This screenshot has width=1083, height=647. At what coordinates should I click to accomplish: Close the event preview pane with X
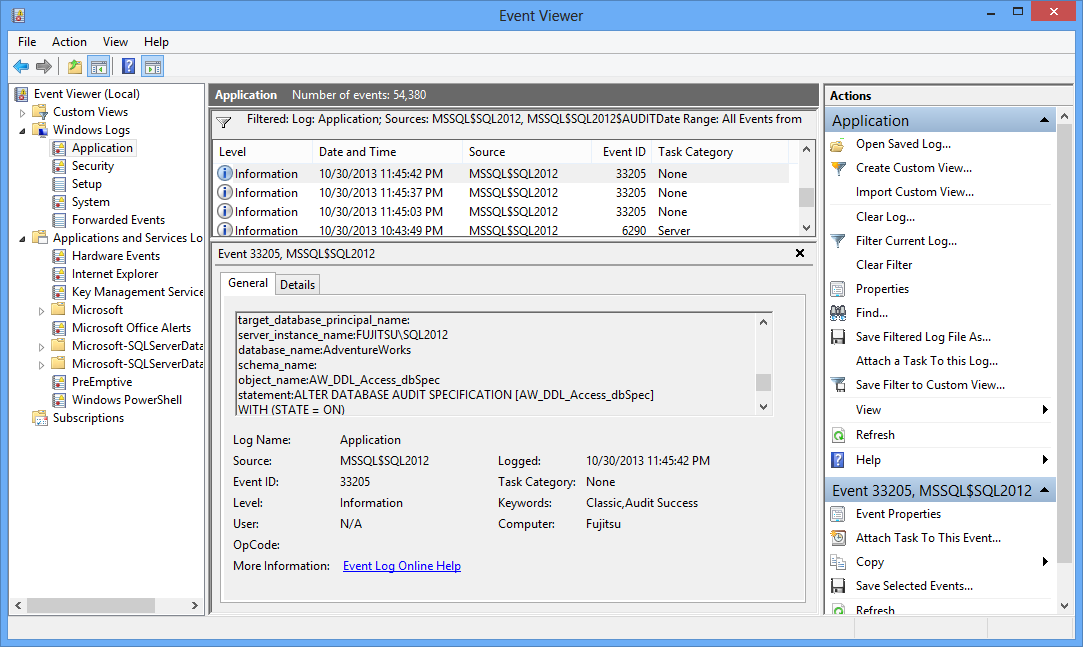tap(800, 253)
